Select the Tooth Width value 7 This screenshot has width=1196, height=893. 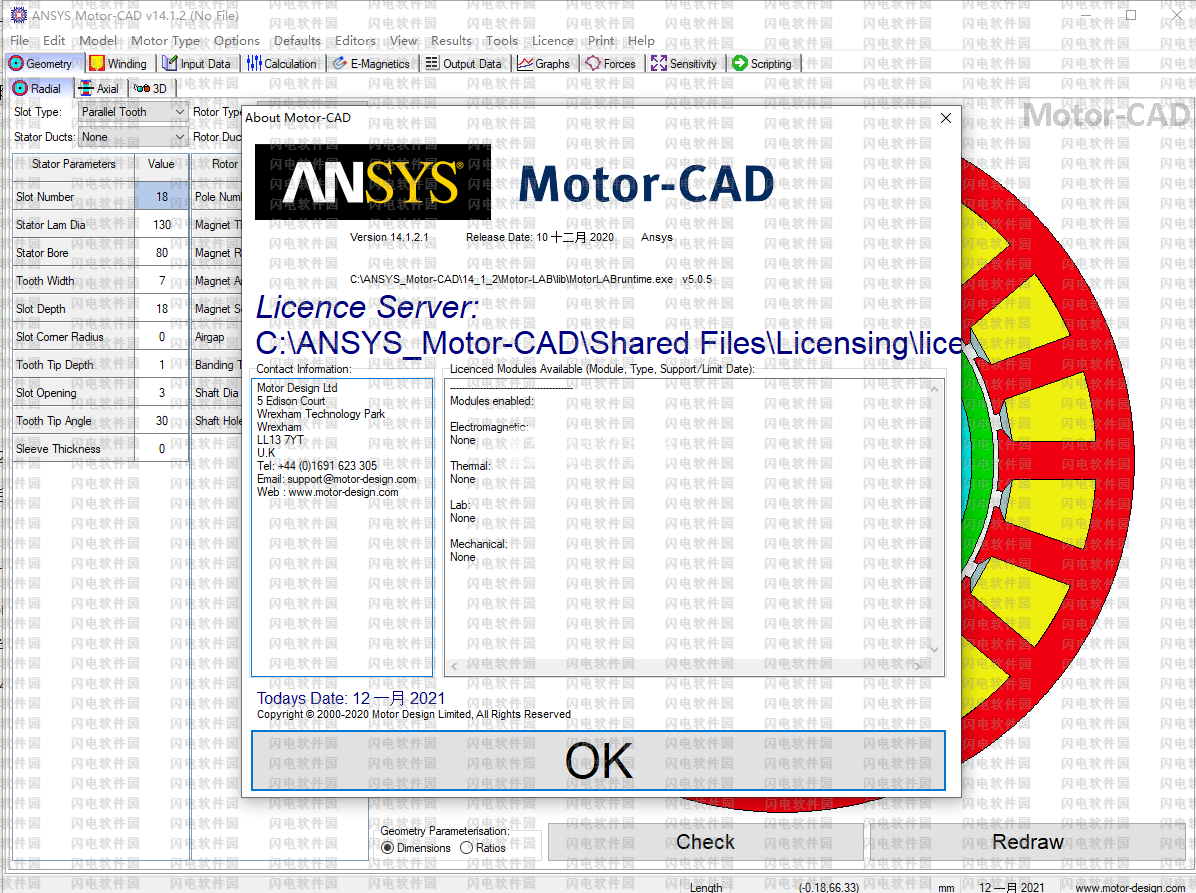coord(161,281)
